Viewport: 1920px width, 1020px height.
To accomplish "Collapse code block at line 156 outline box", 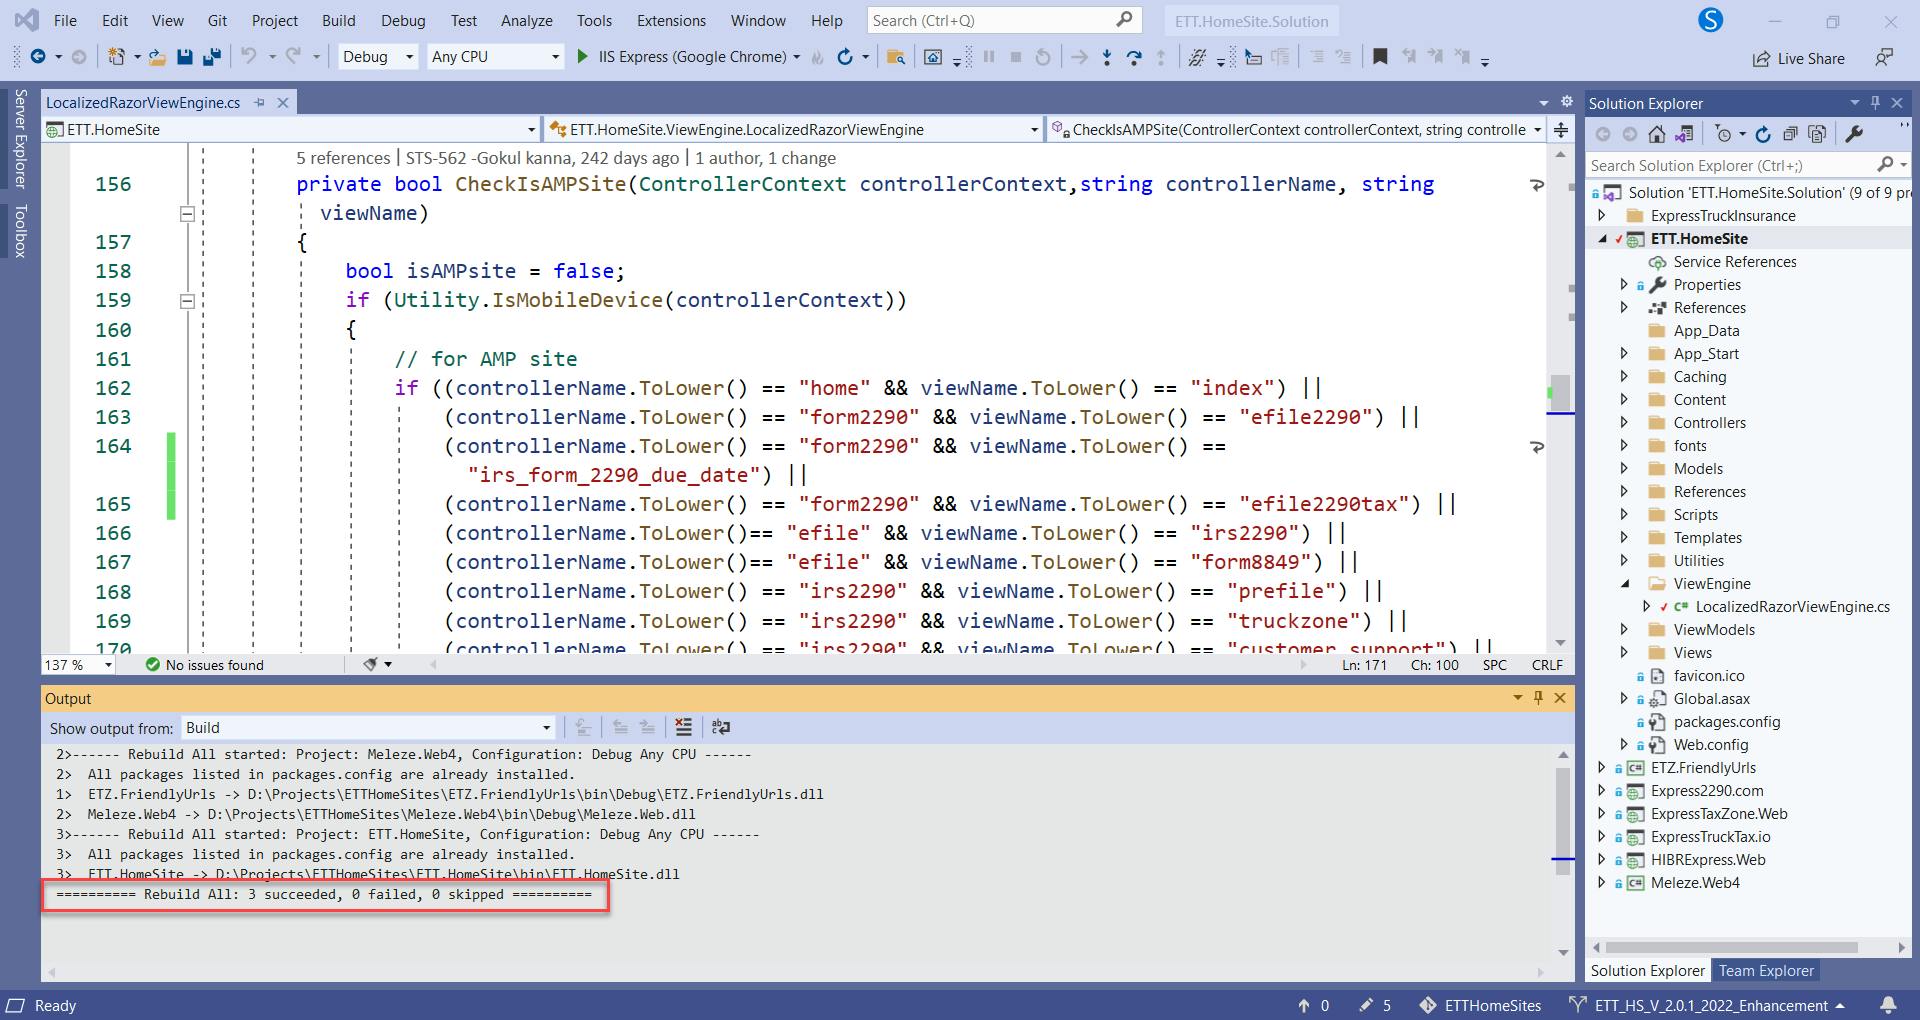I will [187, 213].
